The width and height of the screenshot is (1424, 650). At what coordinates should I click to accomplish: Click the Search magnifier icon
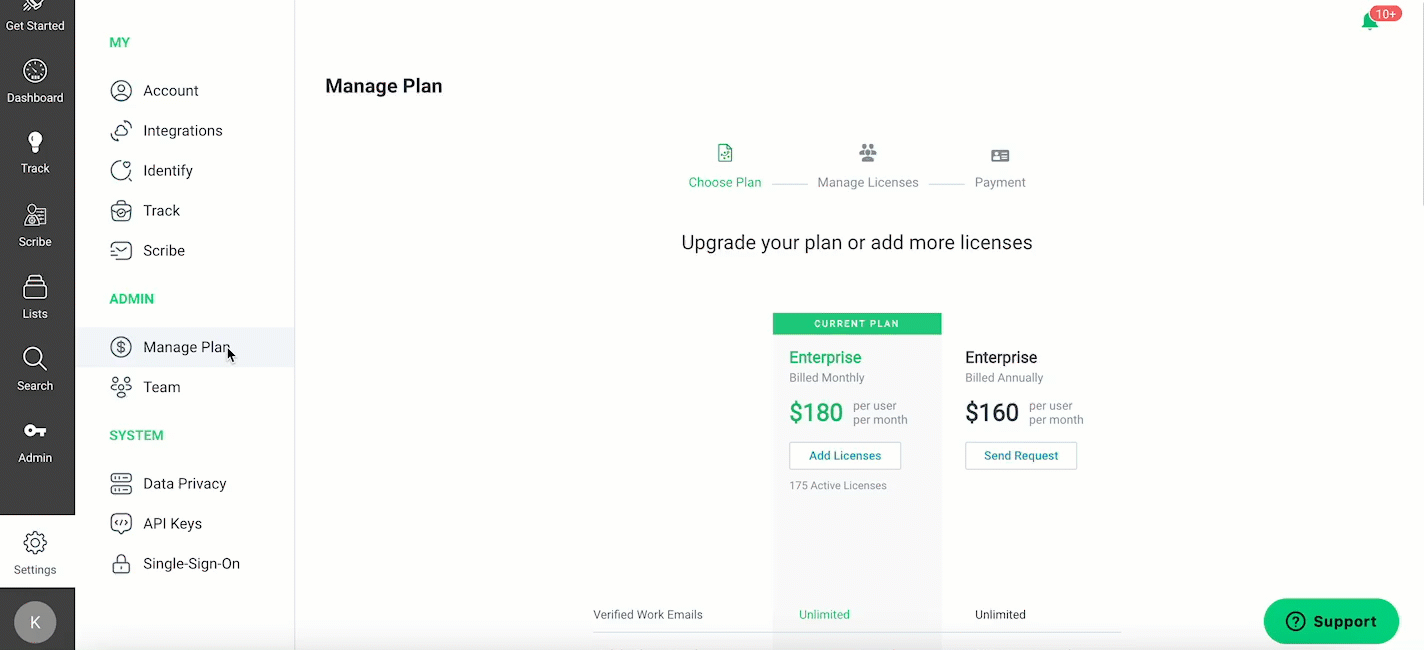pyautogui.click(x=35, y=359)
